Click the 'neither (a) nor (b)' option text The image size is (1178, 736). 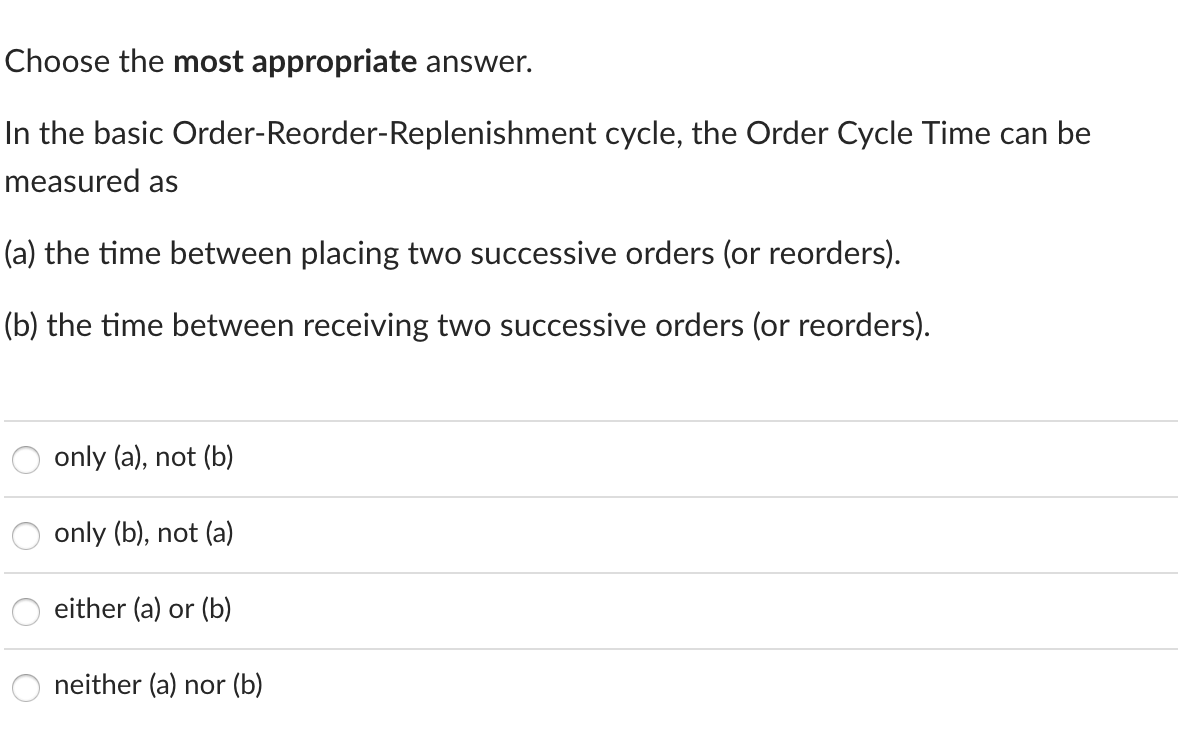[x=158, y=685]
